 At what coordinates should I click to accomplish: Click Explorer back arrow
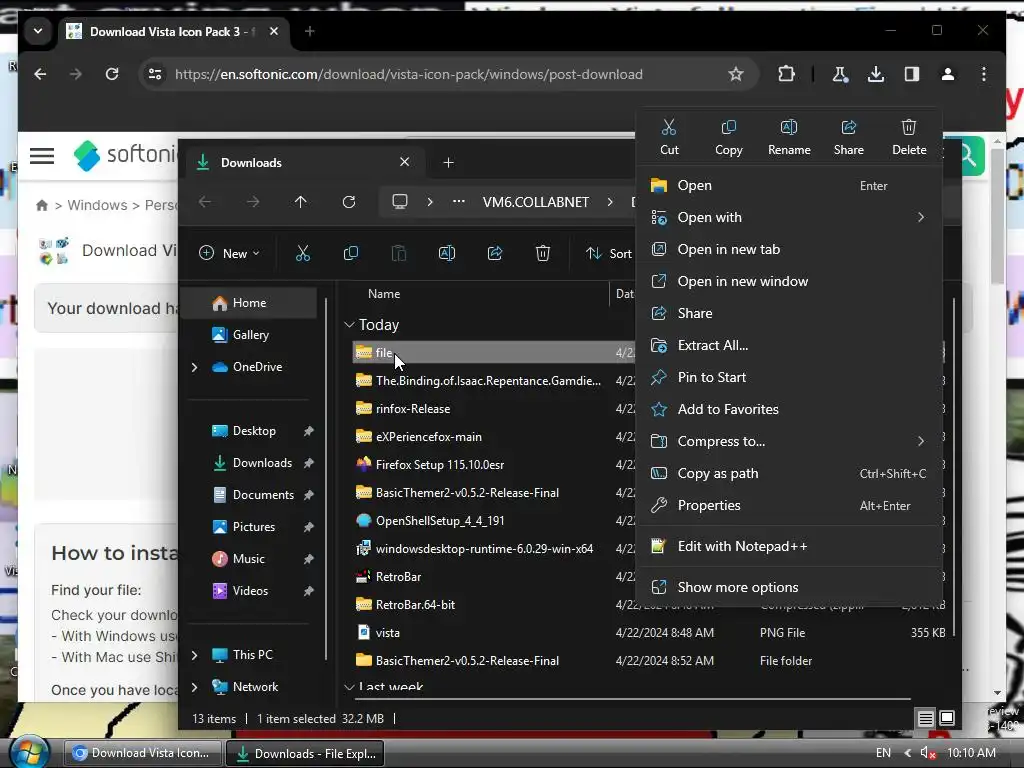pyautogui.click(x=204, y=202)
